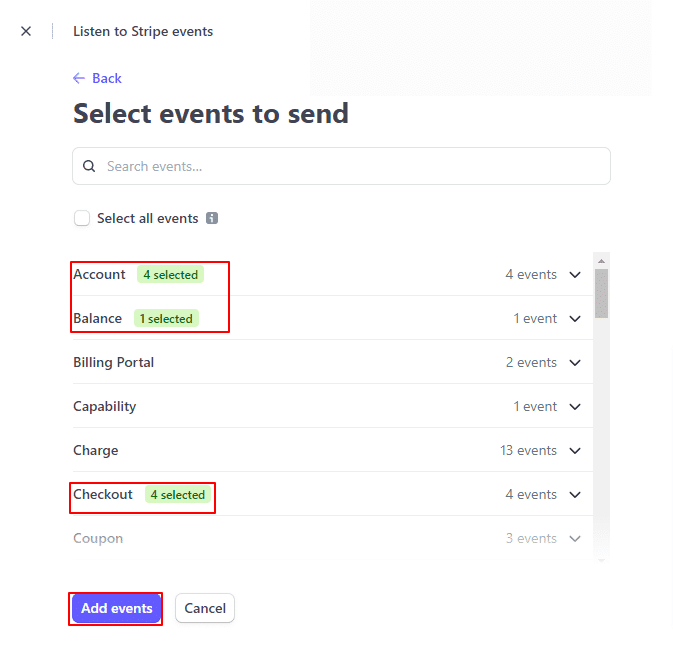Open the Account category row

tap(333, 274)
